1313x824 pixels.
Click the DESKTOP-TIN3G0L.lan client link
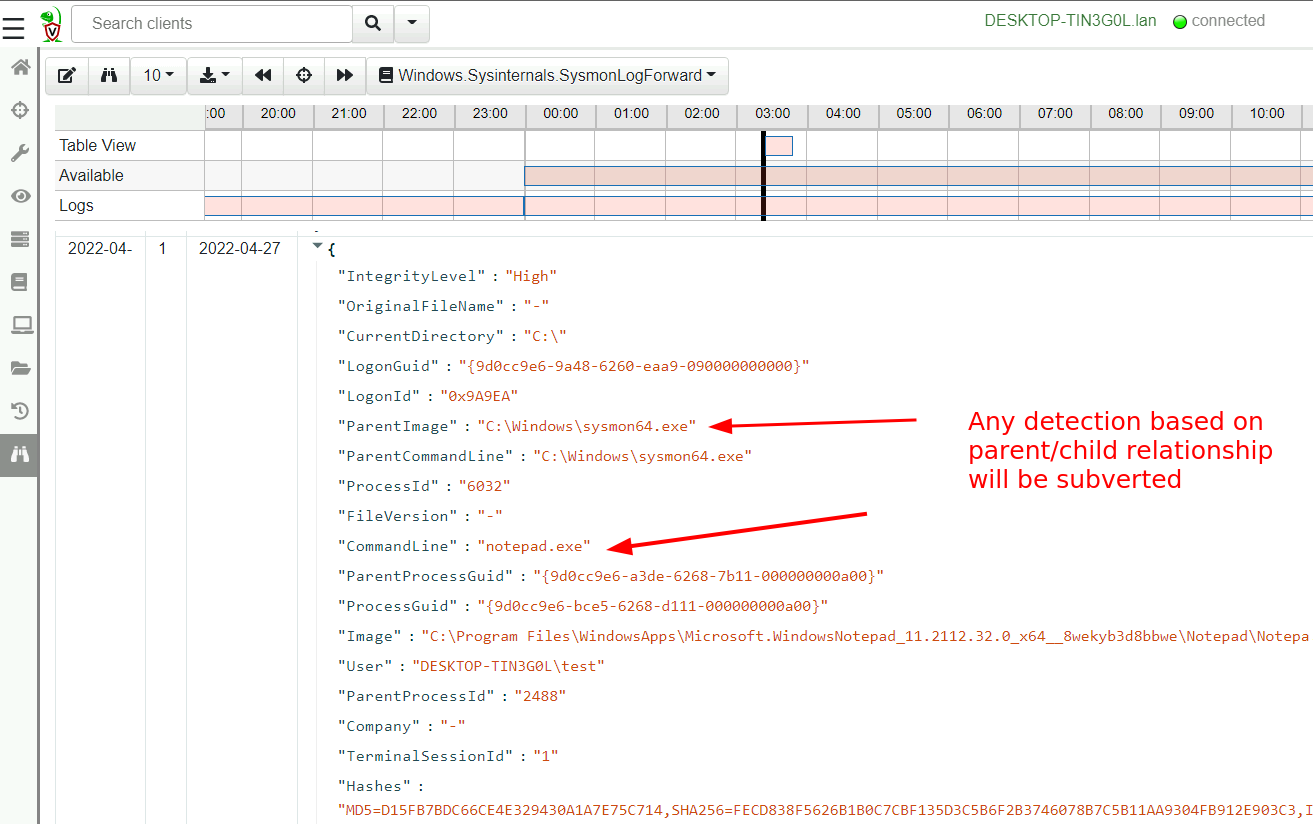click(1070, 21)
